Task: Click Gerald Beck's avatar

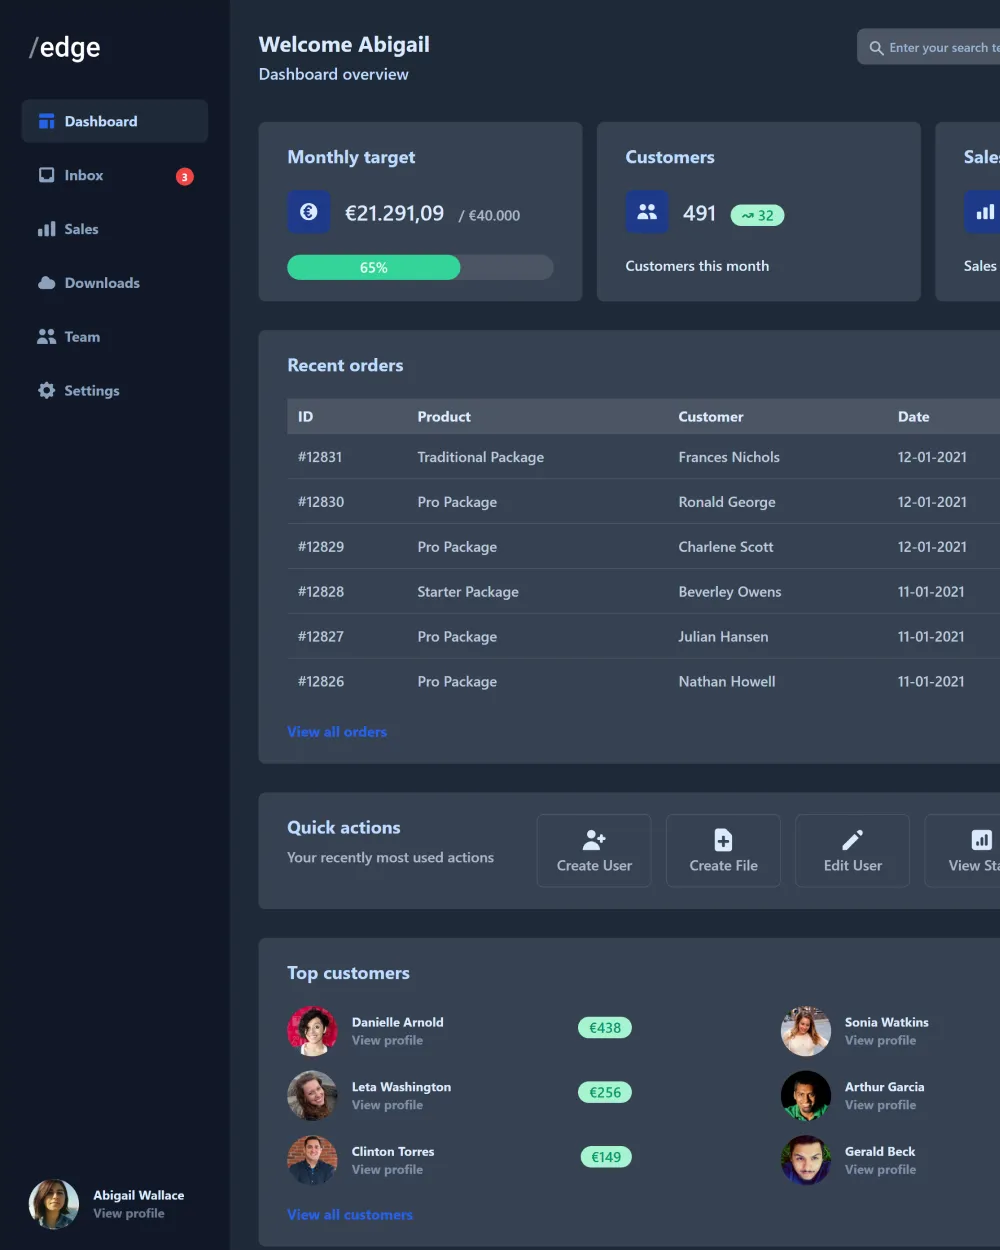Action: click(806, 1160)
